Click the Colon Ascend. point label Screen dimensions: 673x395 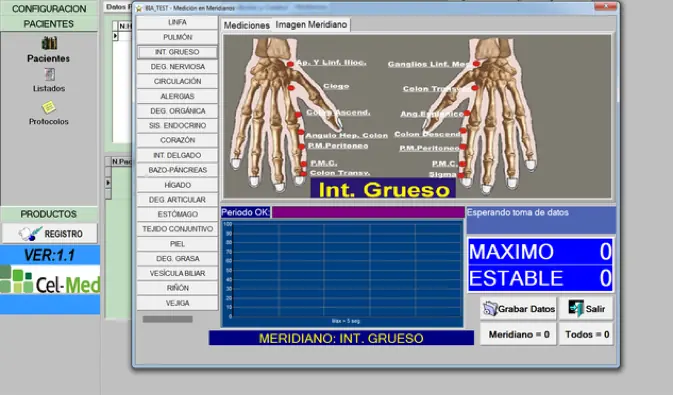pyautogui.click(x=338, y=112)
